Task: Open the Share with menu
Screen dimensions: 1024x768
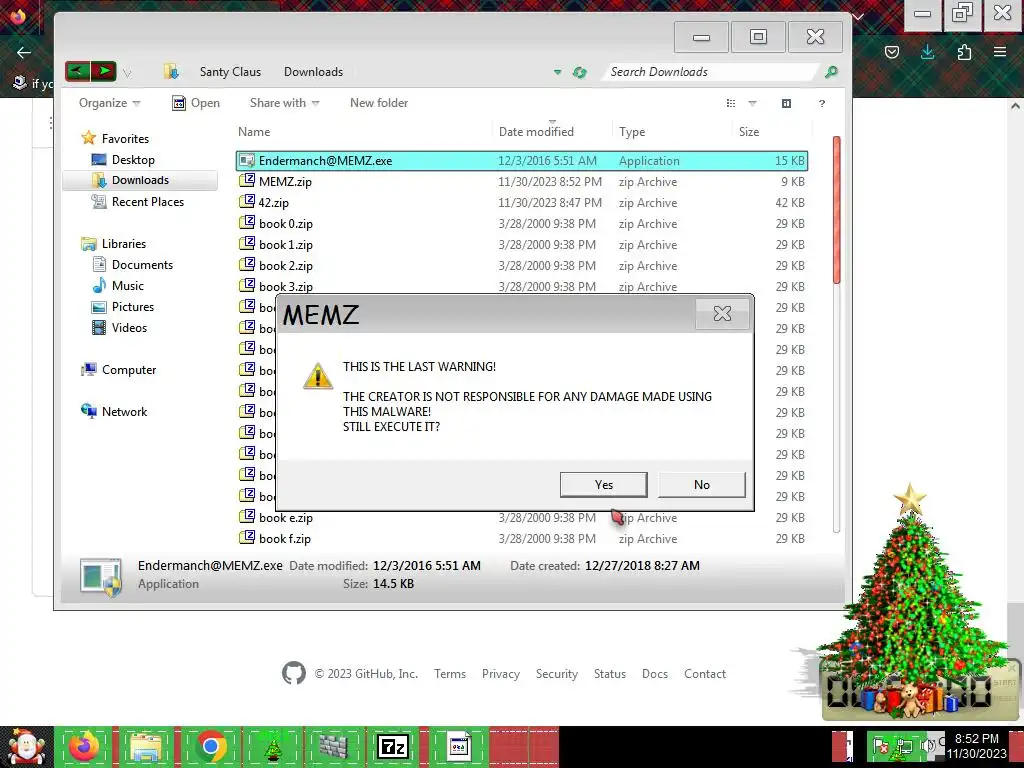Action: (x=284, y=103)
